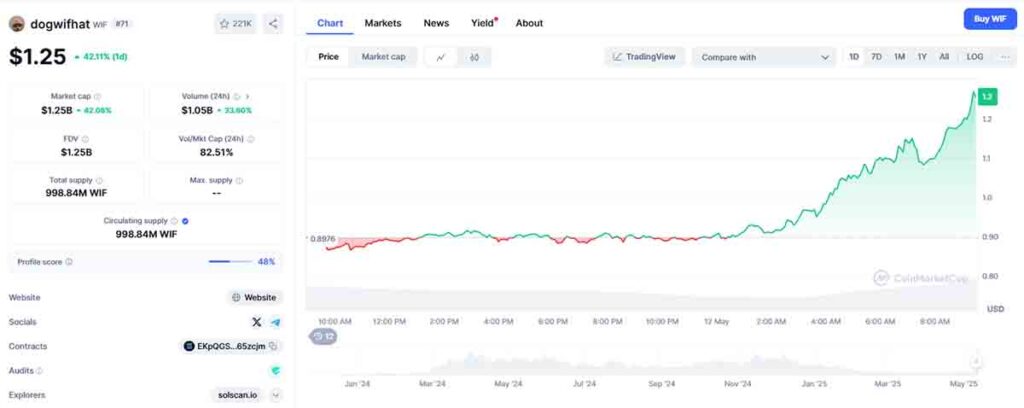Select the Price chart toggle

[328, 57]
